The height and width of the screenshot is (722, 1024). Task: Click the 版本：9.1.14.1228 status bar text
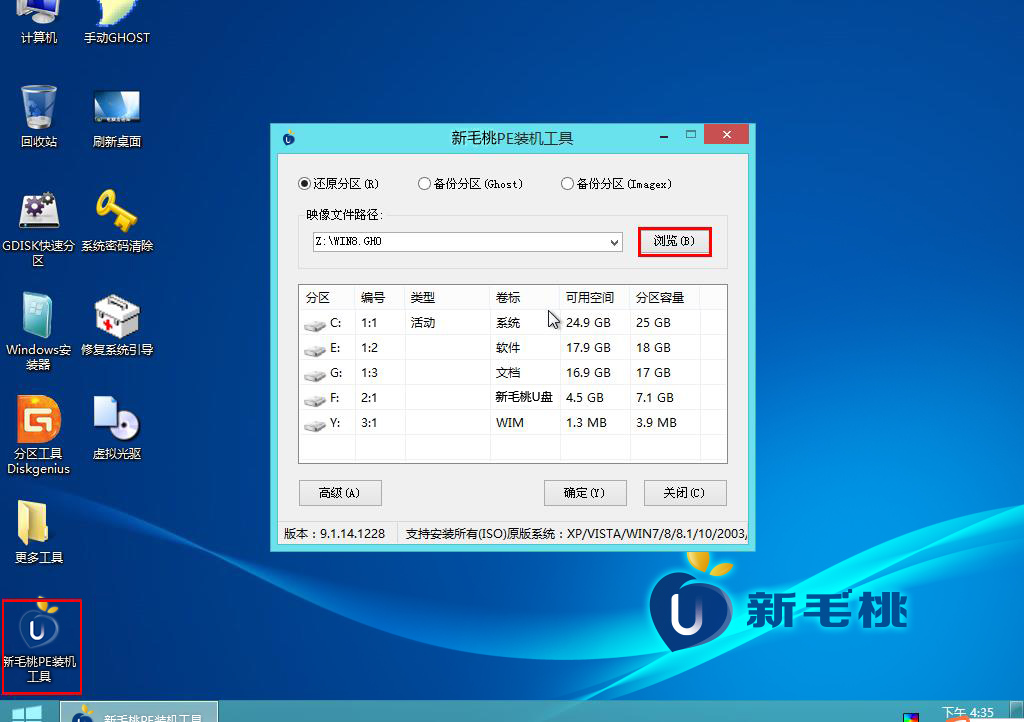[x=334, y=534]
